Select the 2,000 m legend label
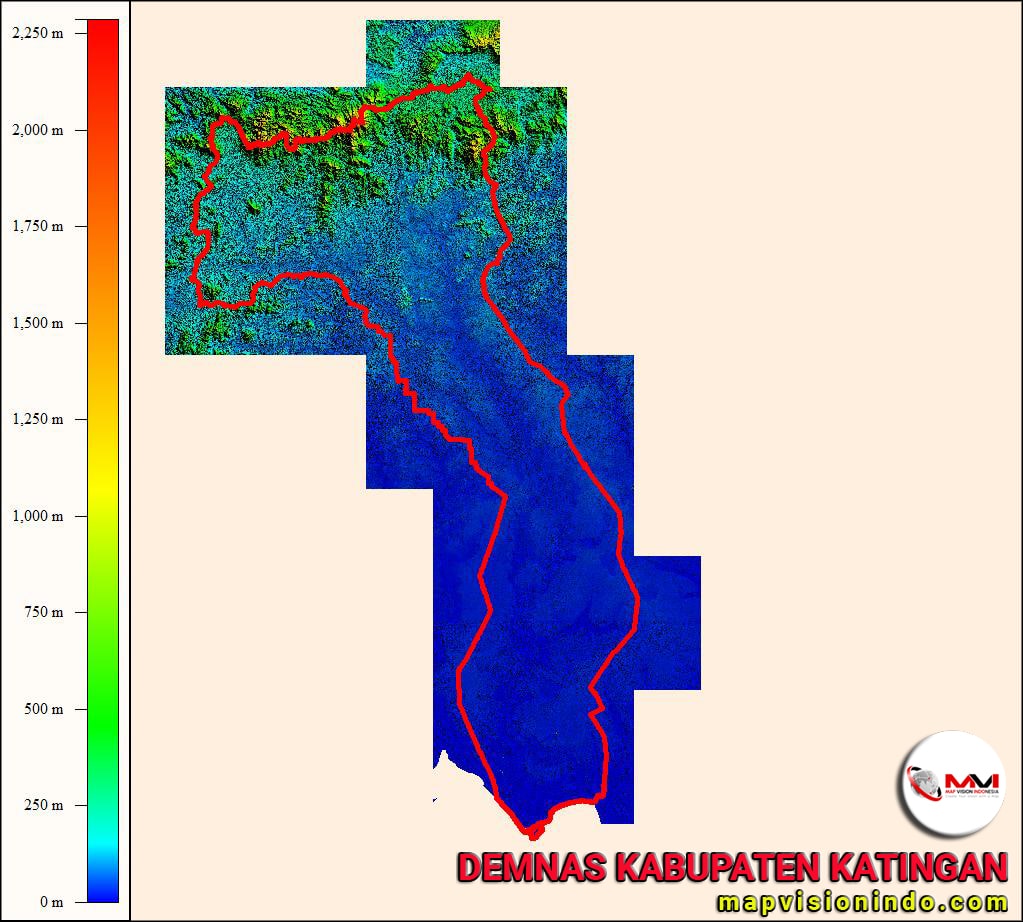The width and height of the screenshot is (1023, 922). click(37, 130)
